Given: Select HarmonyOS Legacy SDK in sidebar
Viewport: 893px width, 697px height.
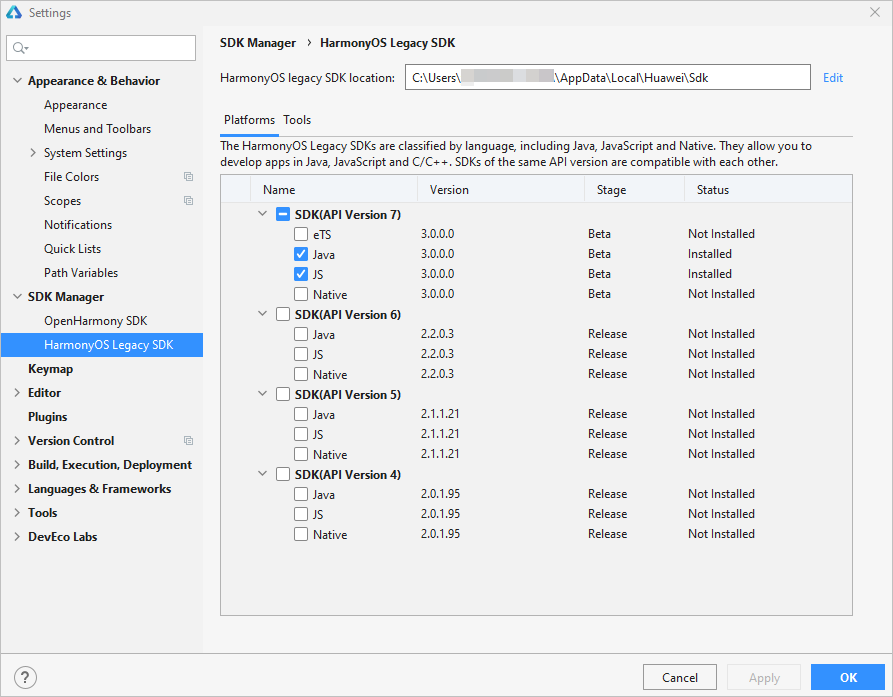Looking at the screenshot, I should click(102, 345).
